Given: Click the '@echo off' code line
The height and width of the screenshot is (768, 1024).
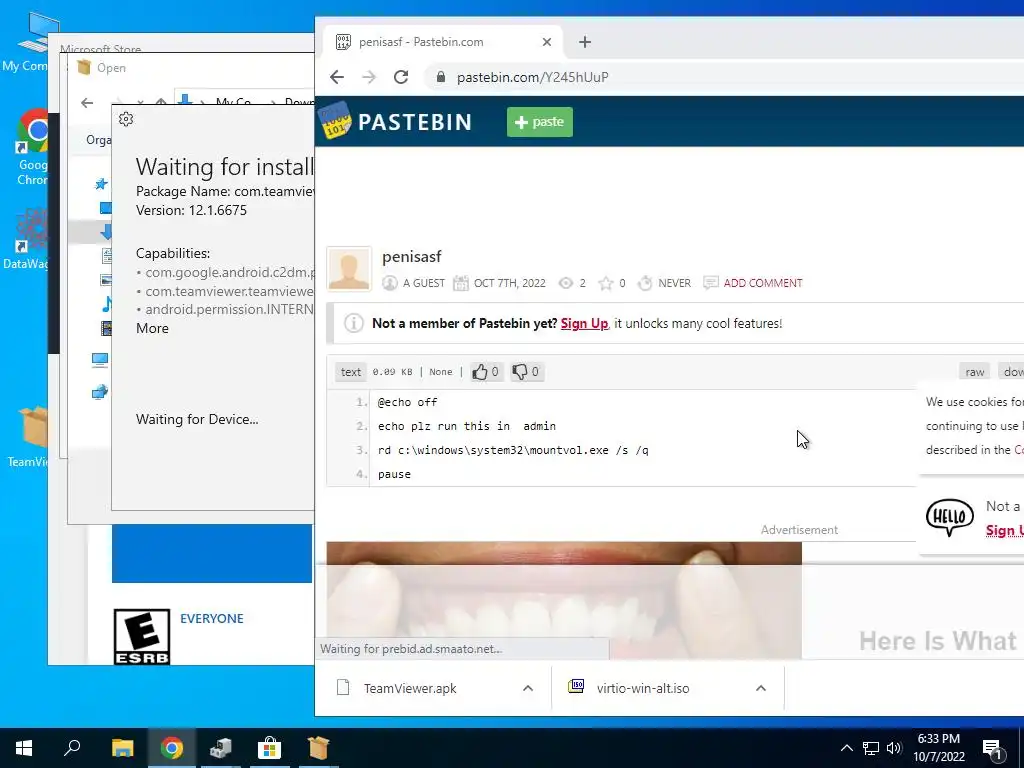Looking at the screenshot, I should click(x=408, y=402).
